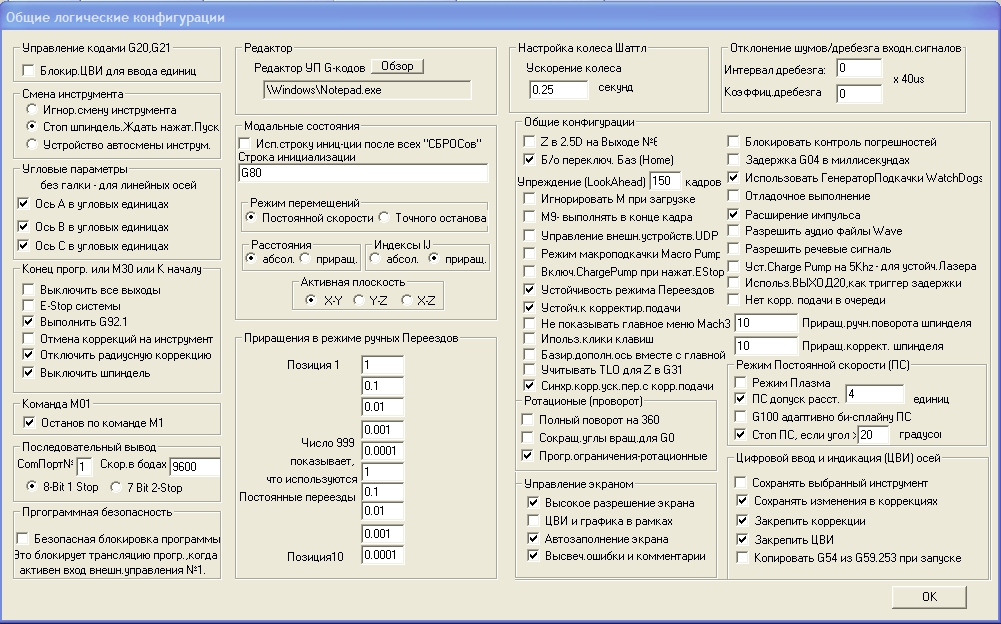Enable Выключить все выходы checkbox
Viewport: 1001px width, 624px height.
pos(28,289)
